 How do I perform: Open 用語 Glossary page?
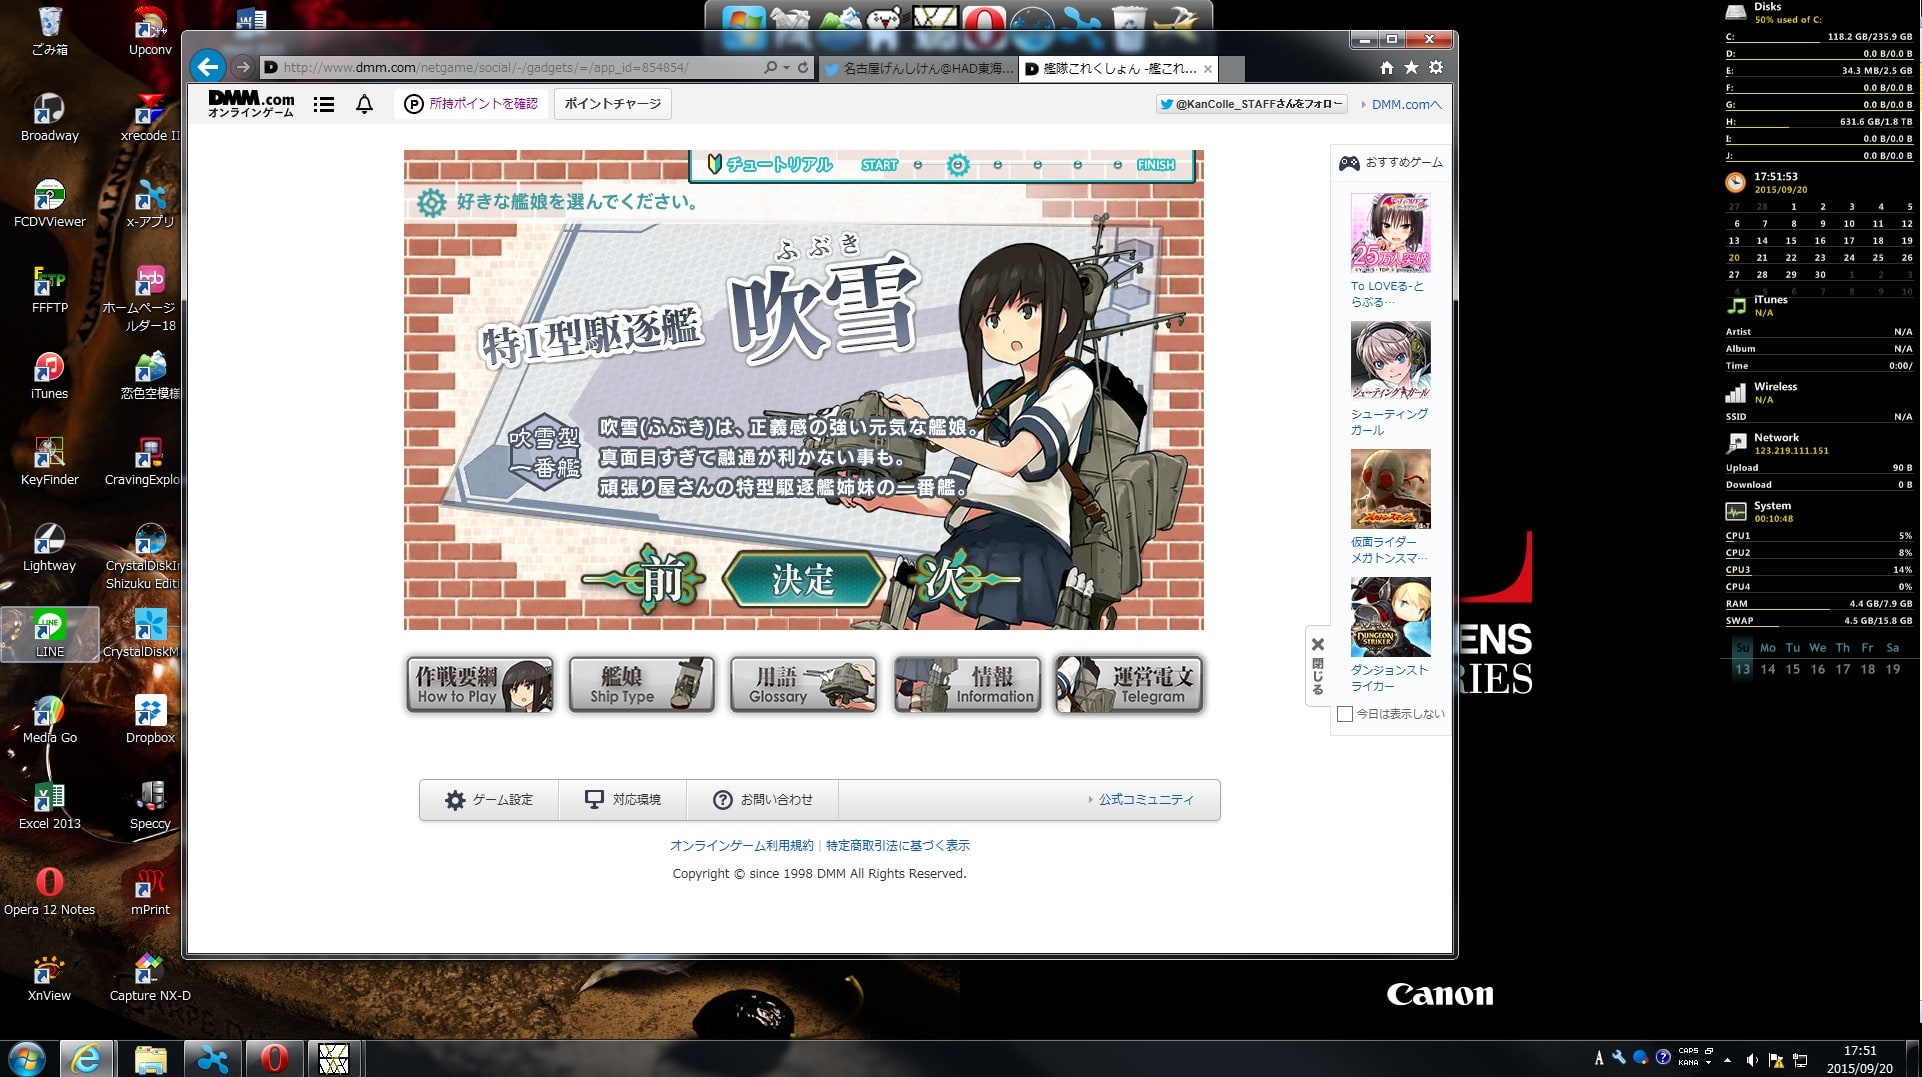(804, 684)
